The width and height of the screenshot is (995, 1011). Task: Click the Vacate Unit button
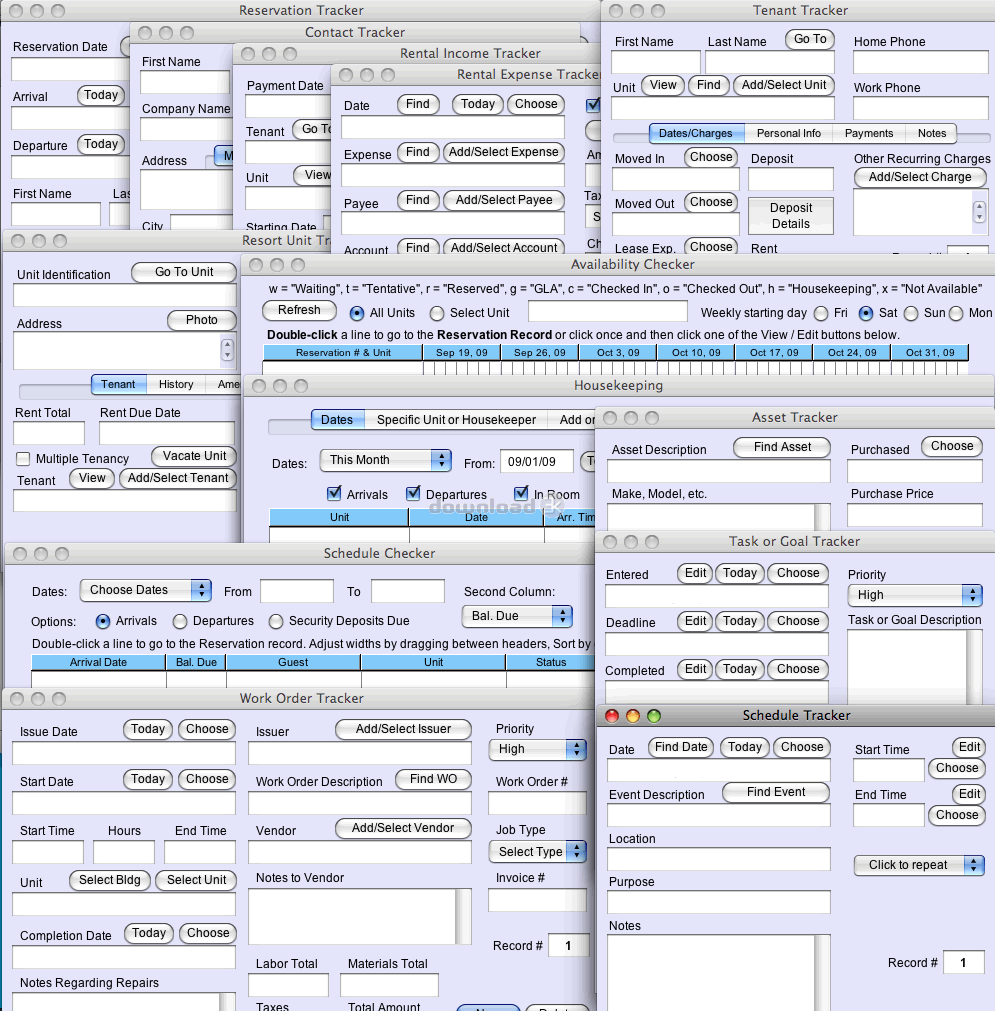coord(194,456)
